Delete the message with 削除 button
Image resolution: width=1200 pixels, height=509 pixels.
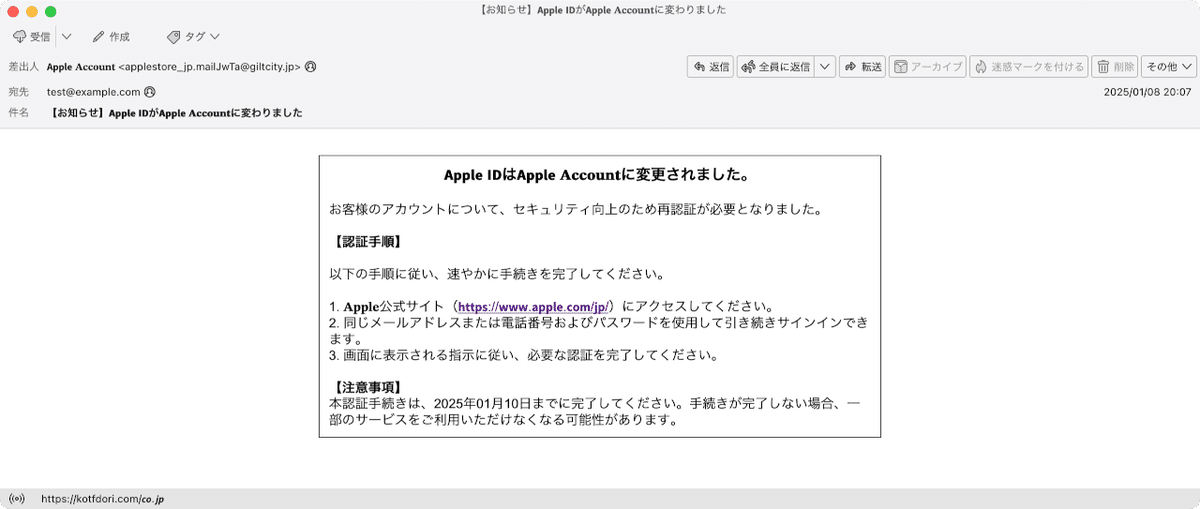point(1115,67)
